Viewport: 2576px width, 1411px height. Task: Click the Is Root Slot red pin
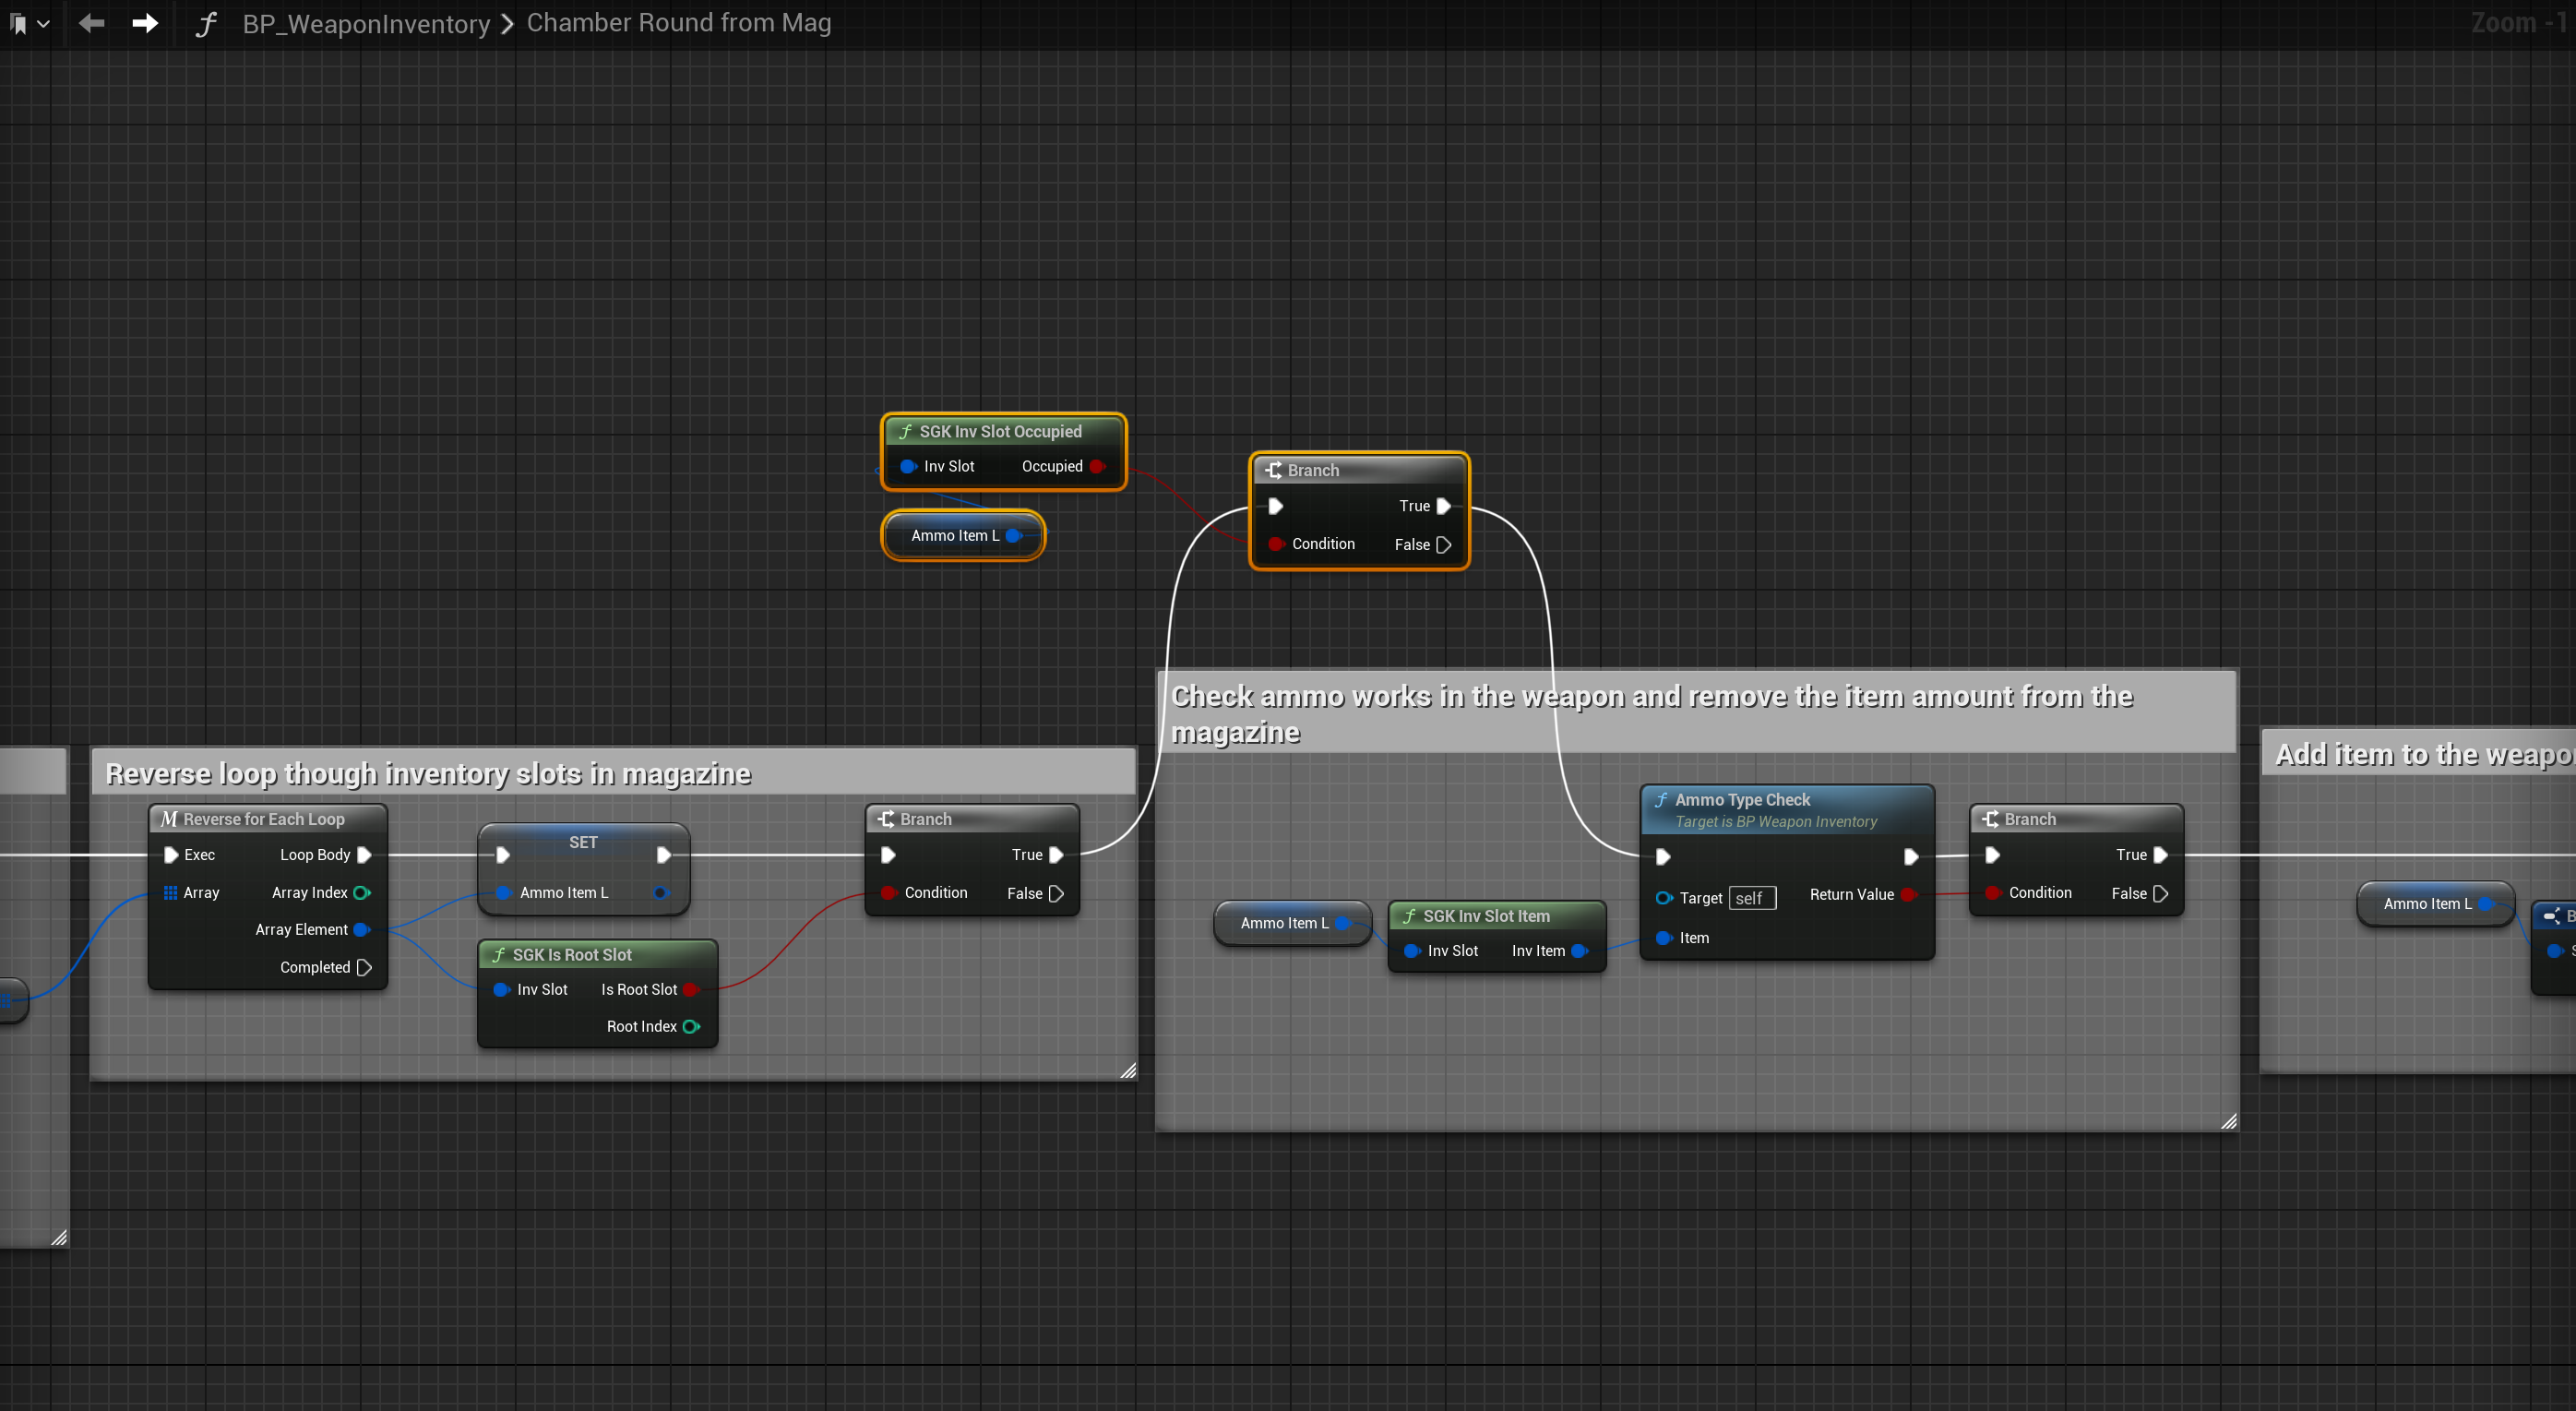click(690, 989)
